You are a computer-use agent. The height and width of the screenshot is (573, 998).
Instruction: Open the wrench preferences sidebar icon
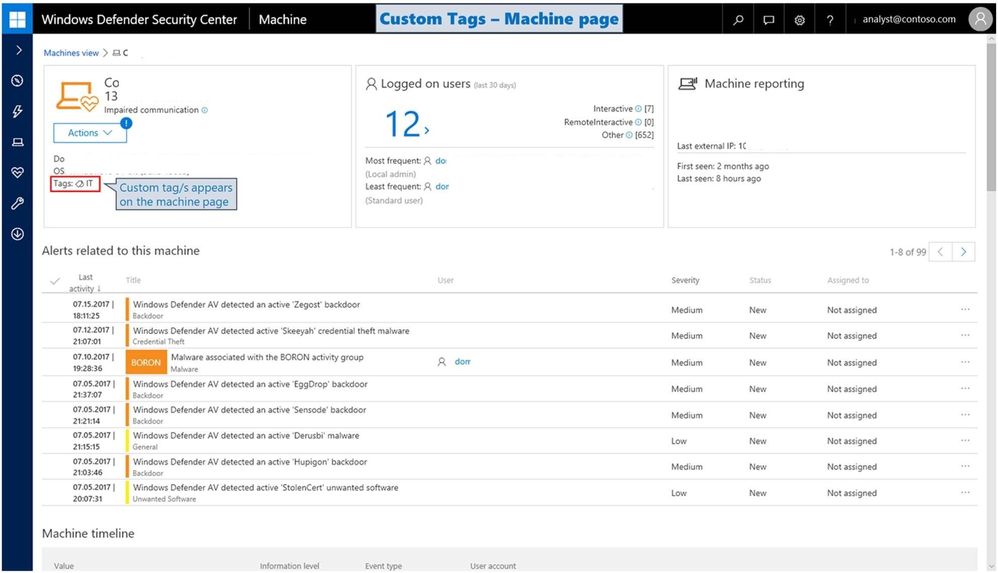(x=17, y=203)
